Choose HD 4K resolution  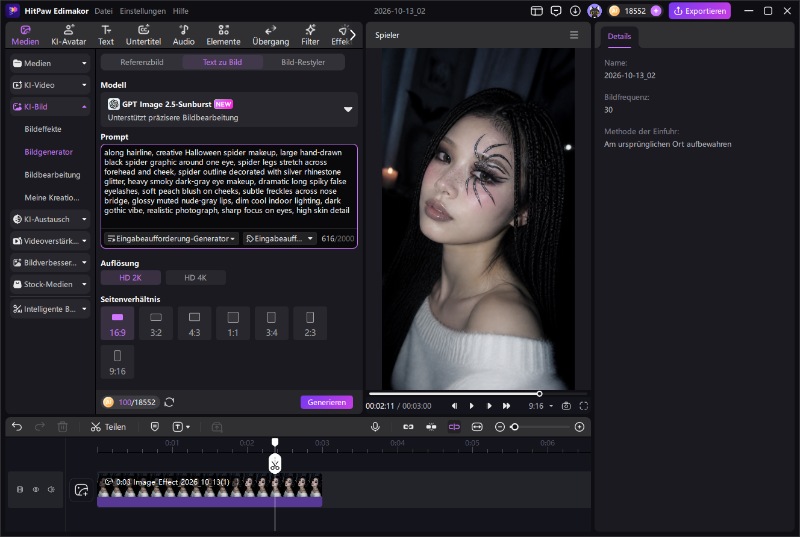[x=195, y=278]
